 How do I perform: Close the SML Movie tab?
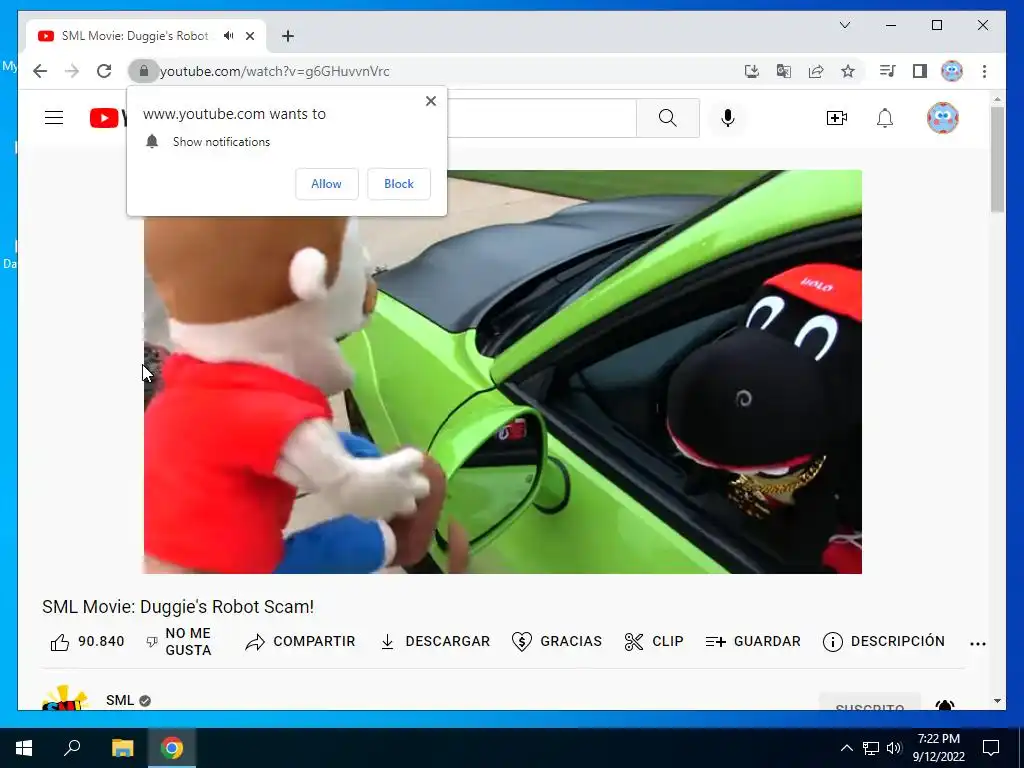tap(249, 36)
